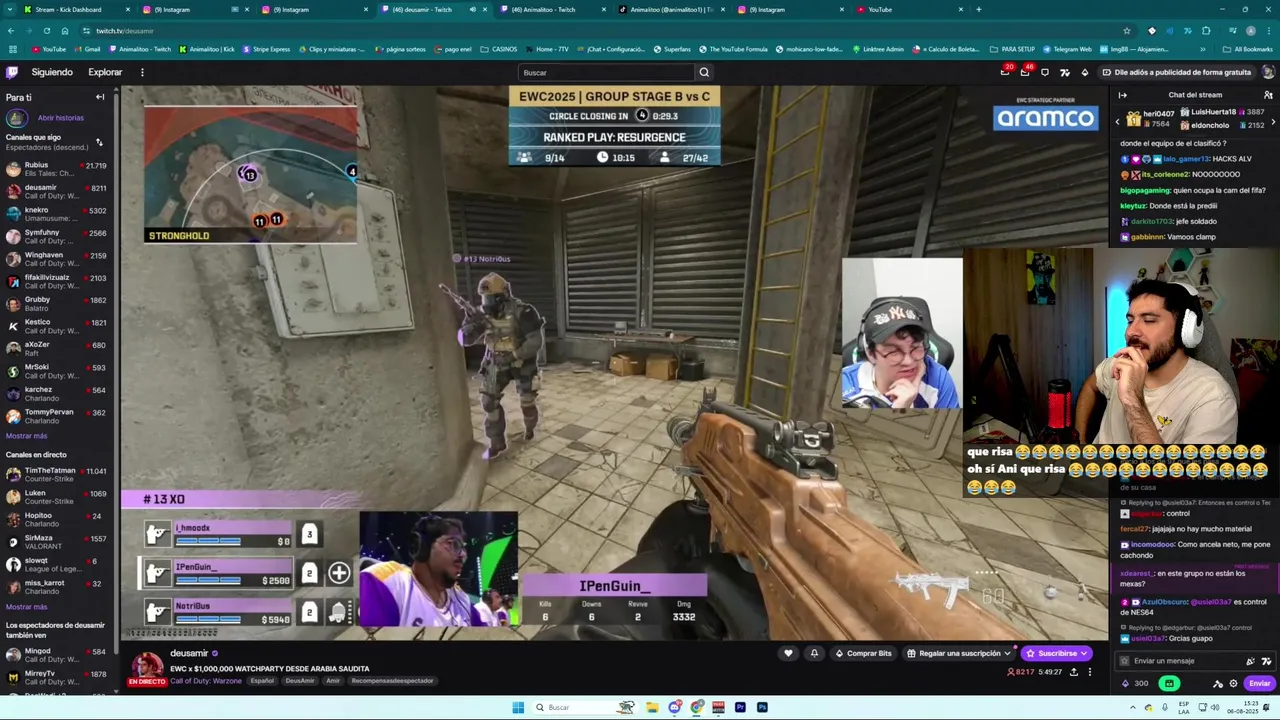
Task: Open Twitch notifications with badge 20
Action: [x=1005, y=72]
